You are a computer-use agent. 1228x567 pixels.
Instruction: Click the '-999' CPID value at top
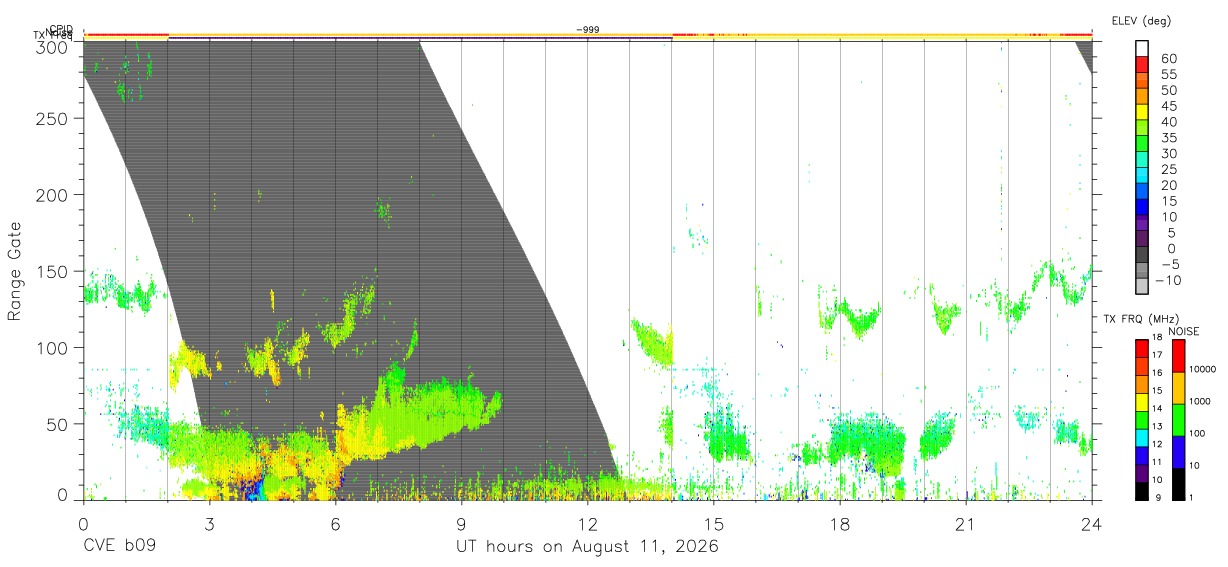tap(588, 30)
